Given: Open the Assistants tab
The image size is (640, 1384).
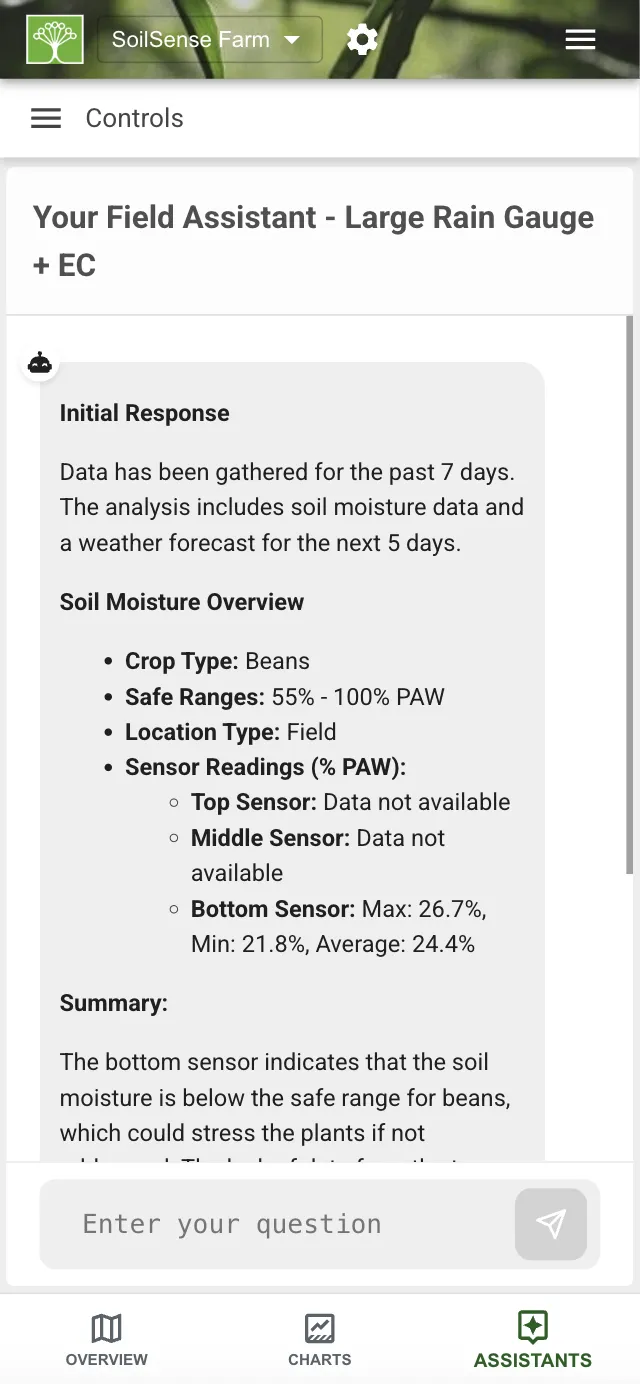Looking at the screenshot, I should (532, 1340).
